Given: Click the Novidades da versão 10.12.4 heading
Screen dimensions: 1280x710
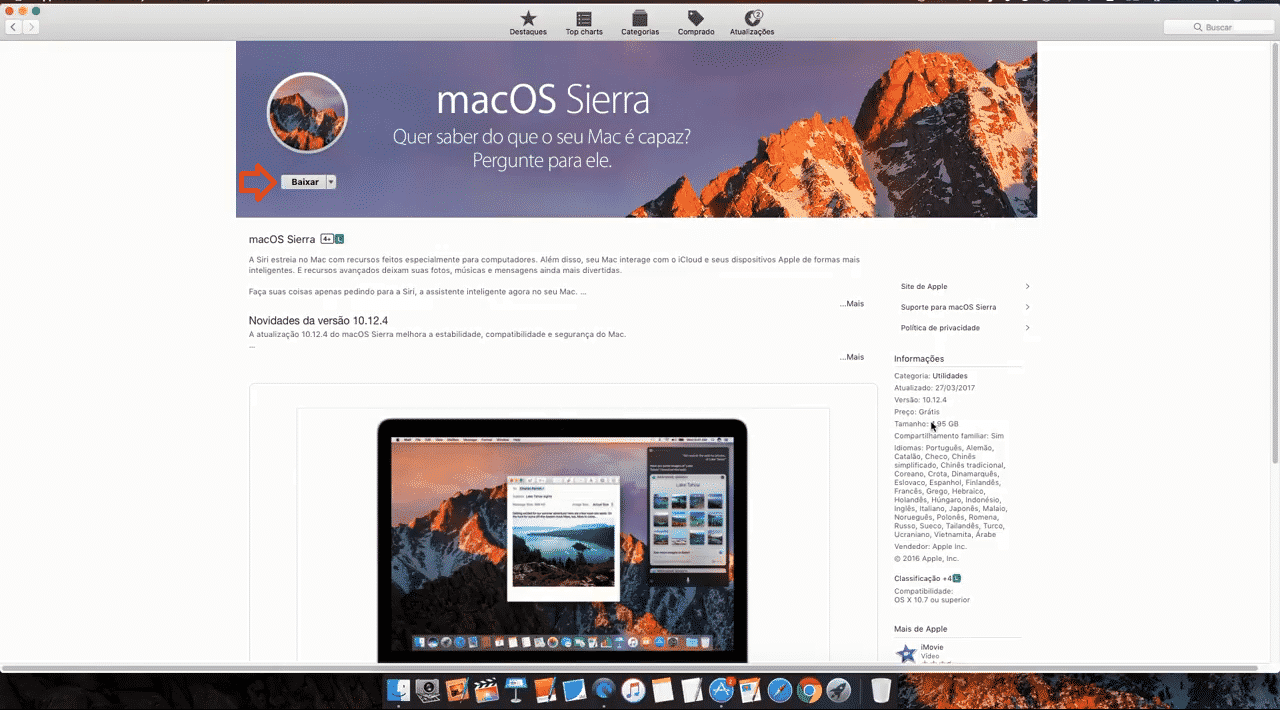Looking at the screenshot, I should coord(318,321).
